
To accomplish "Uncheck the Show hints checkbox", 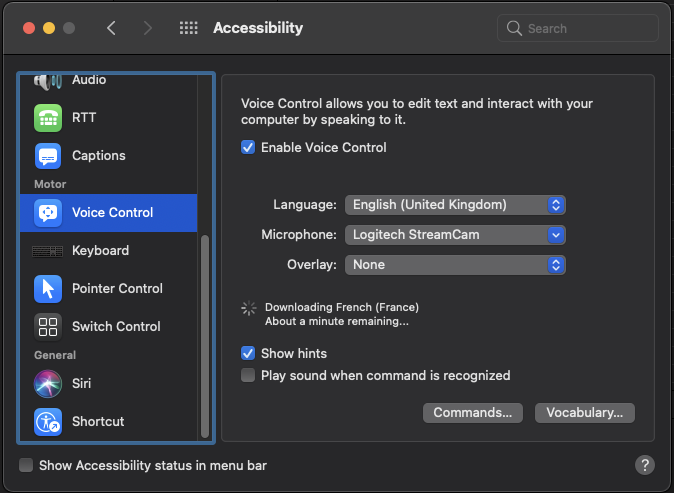I will [x=248, y=353].
